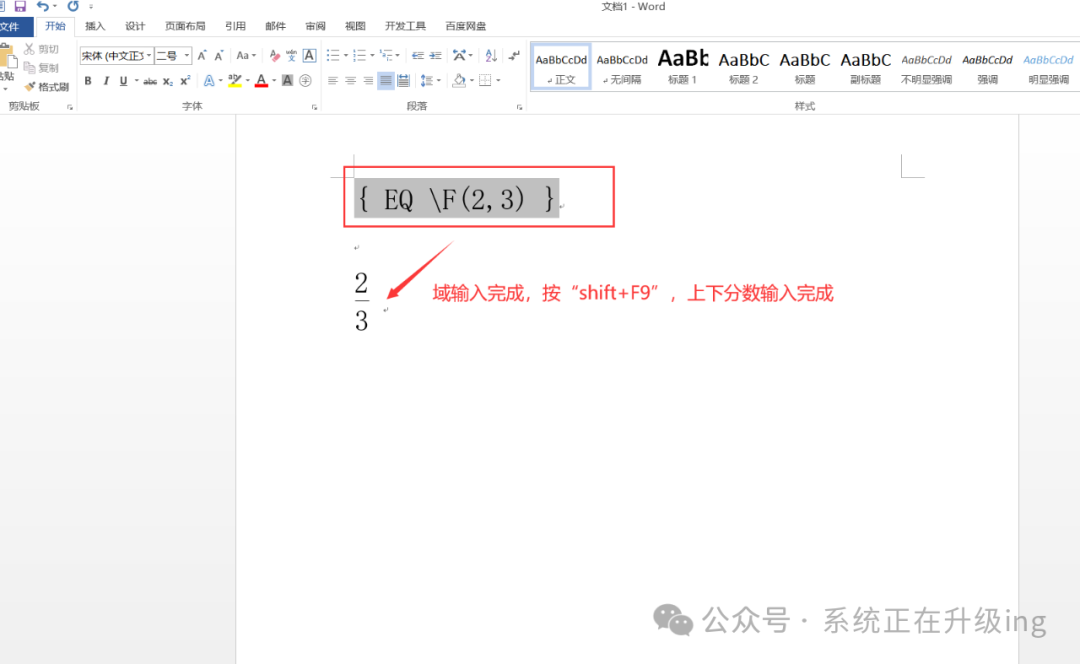1080x664 pixels.
Task: Sort with the A-Z sort icon
Action: click(x=490, y=55)
